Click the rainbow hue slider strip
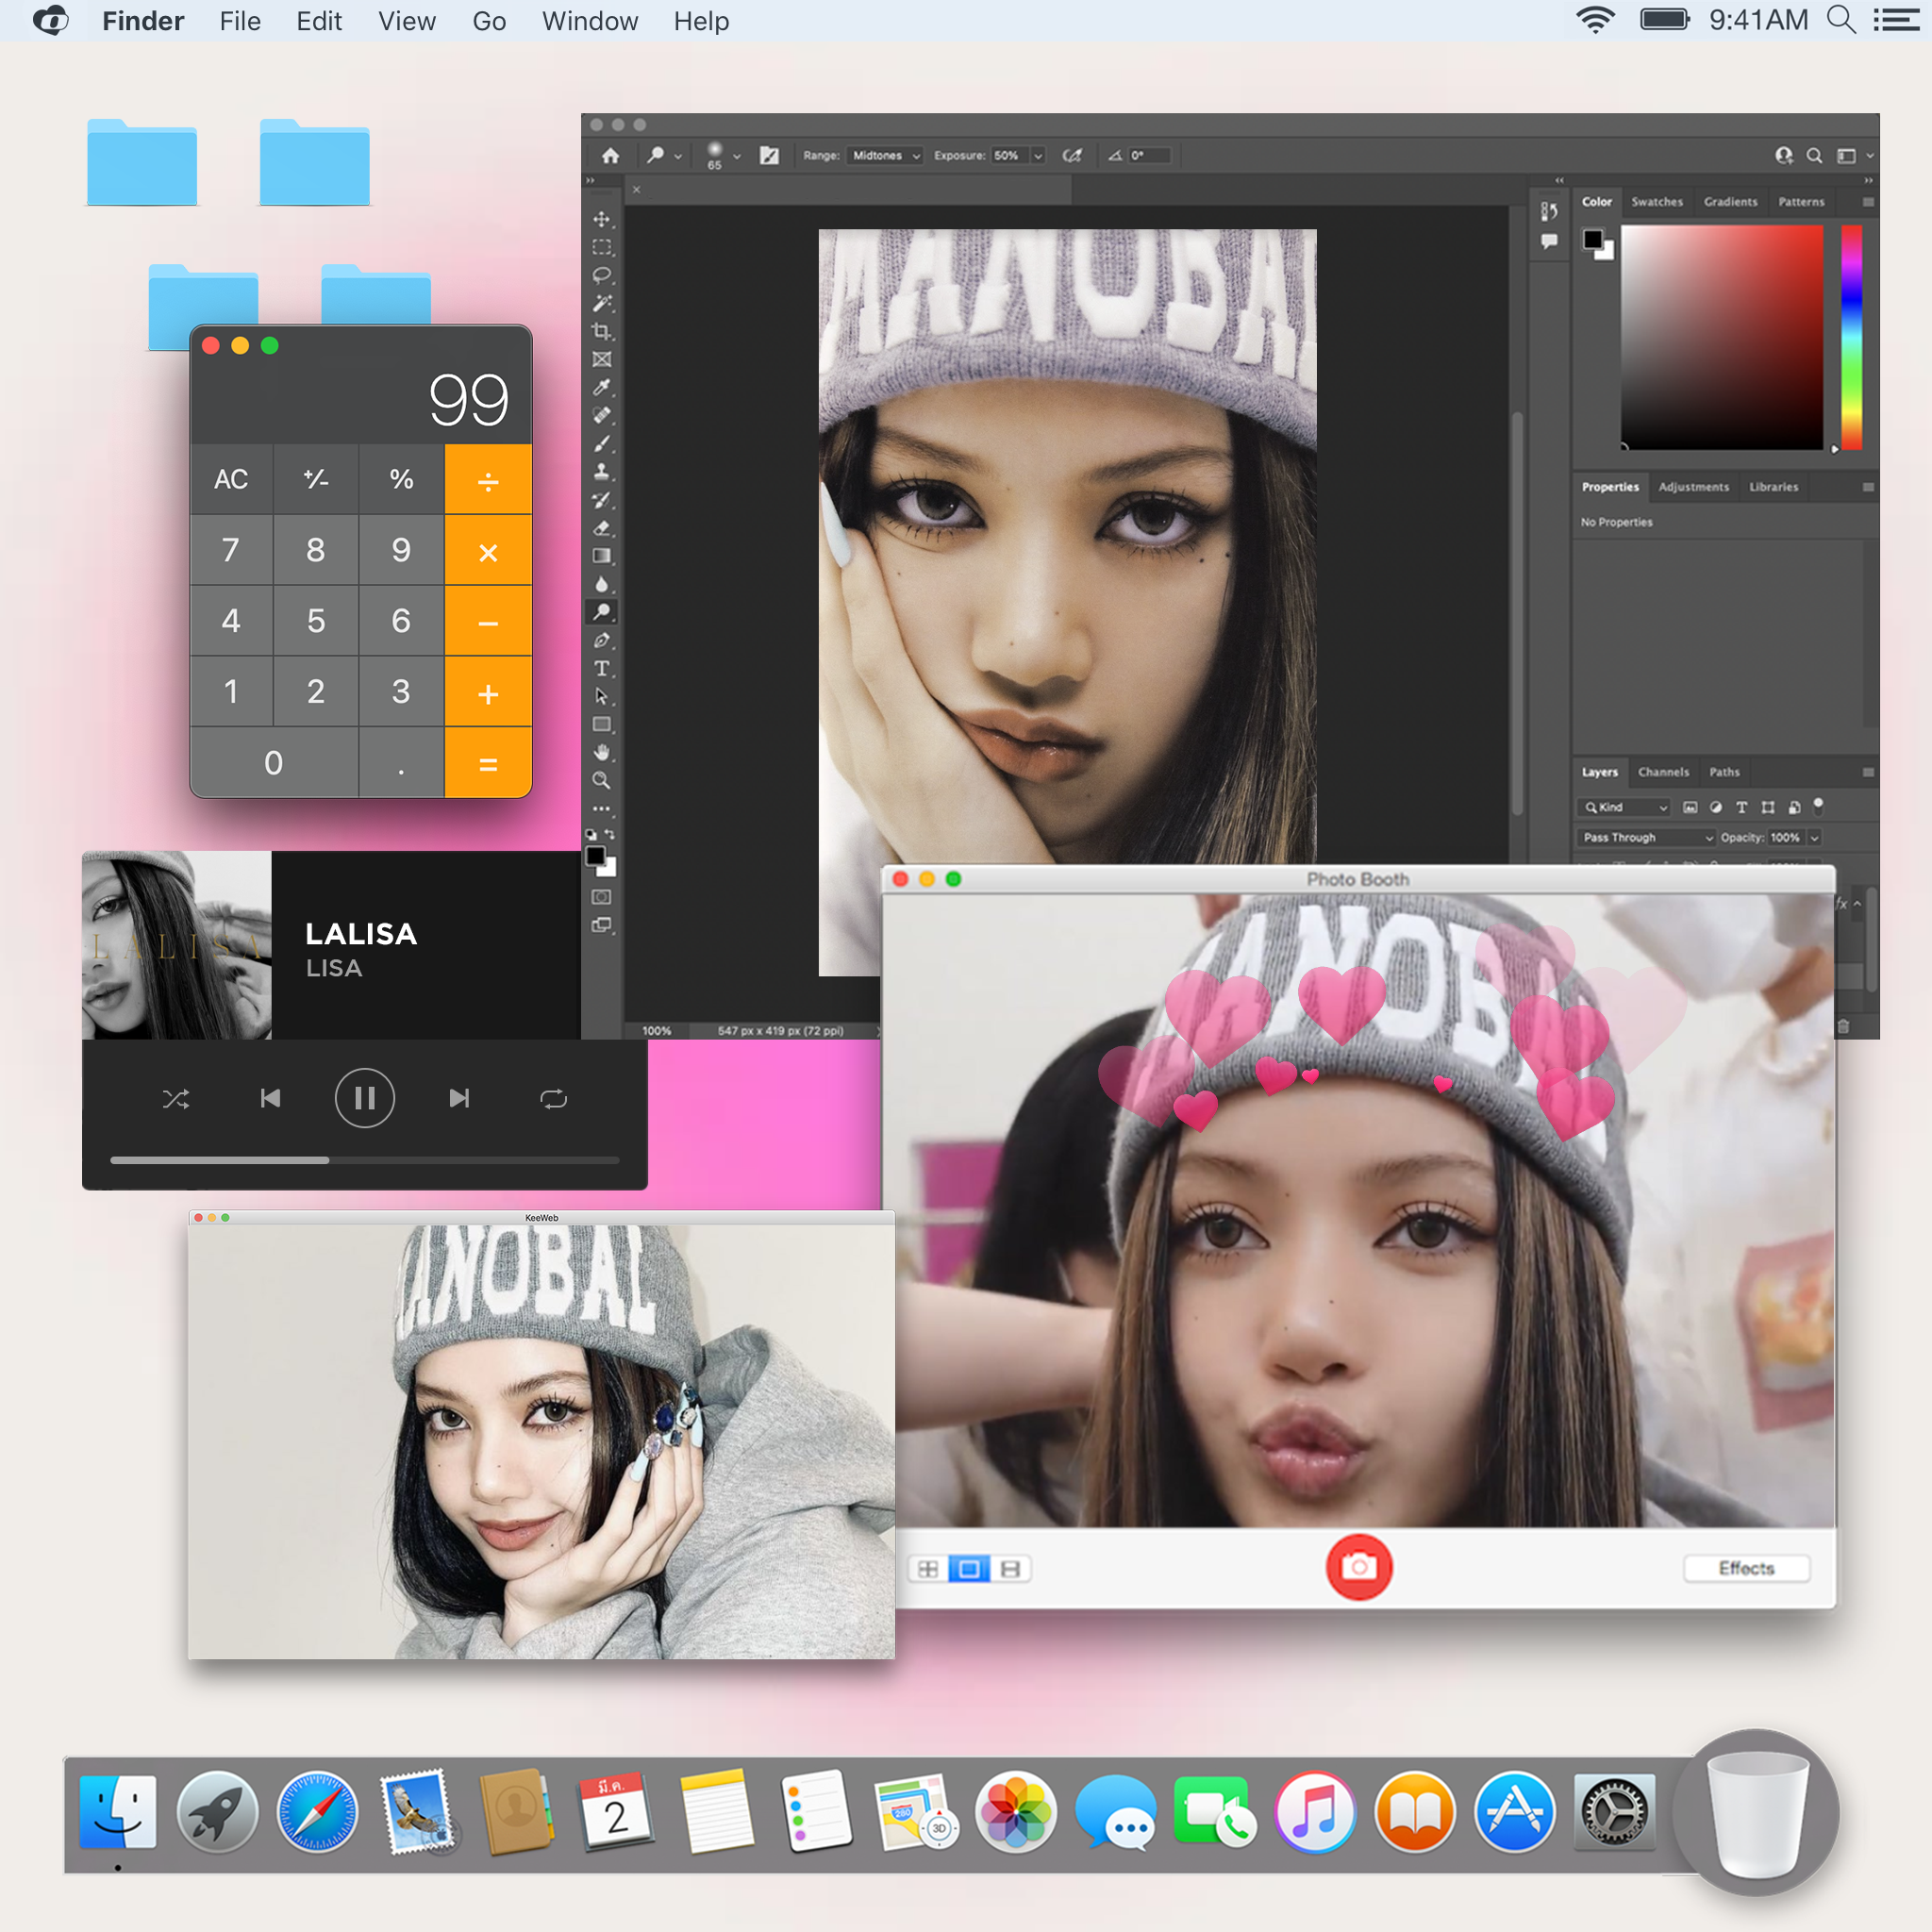This screenshot has width=1932, height=1932. (1851, 336)
